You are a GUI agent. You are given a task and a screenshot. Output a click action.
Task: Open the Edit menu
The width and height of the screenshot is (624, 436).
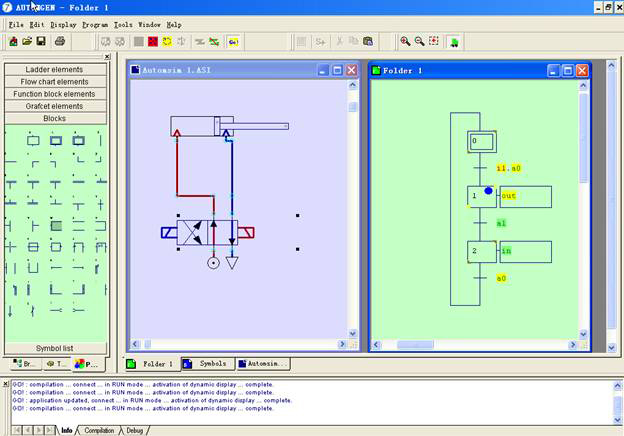pos(37,25)
